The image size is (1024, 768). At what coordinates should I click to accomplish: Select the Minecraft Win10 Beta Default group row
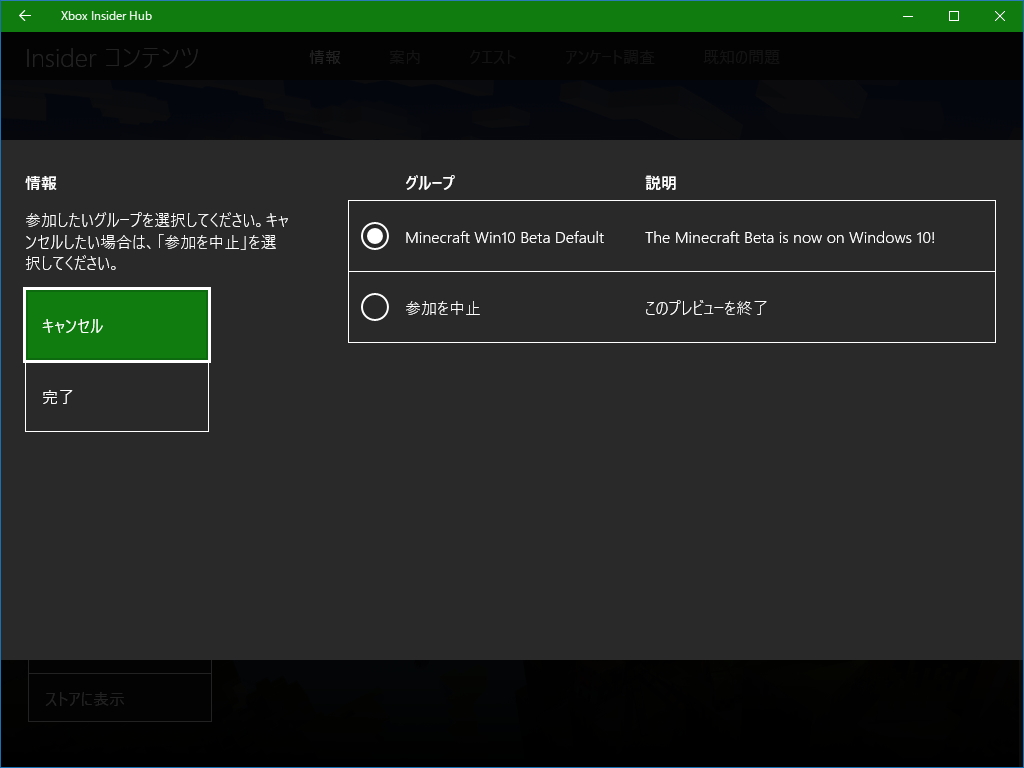[x=503, y=237]
